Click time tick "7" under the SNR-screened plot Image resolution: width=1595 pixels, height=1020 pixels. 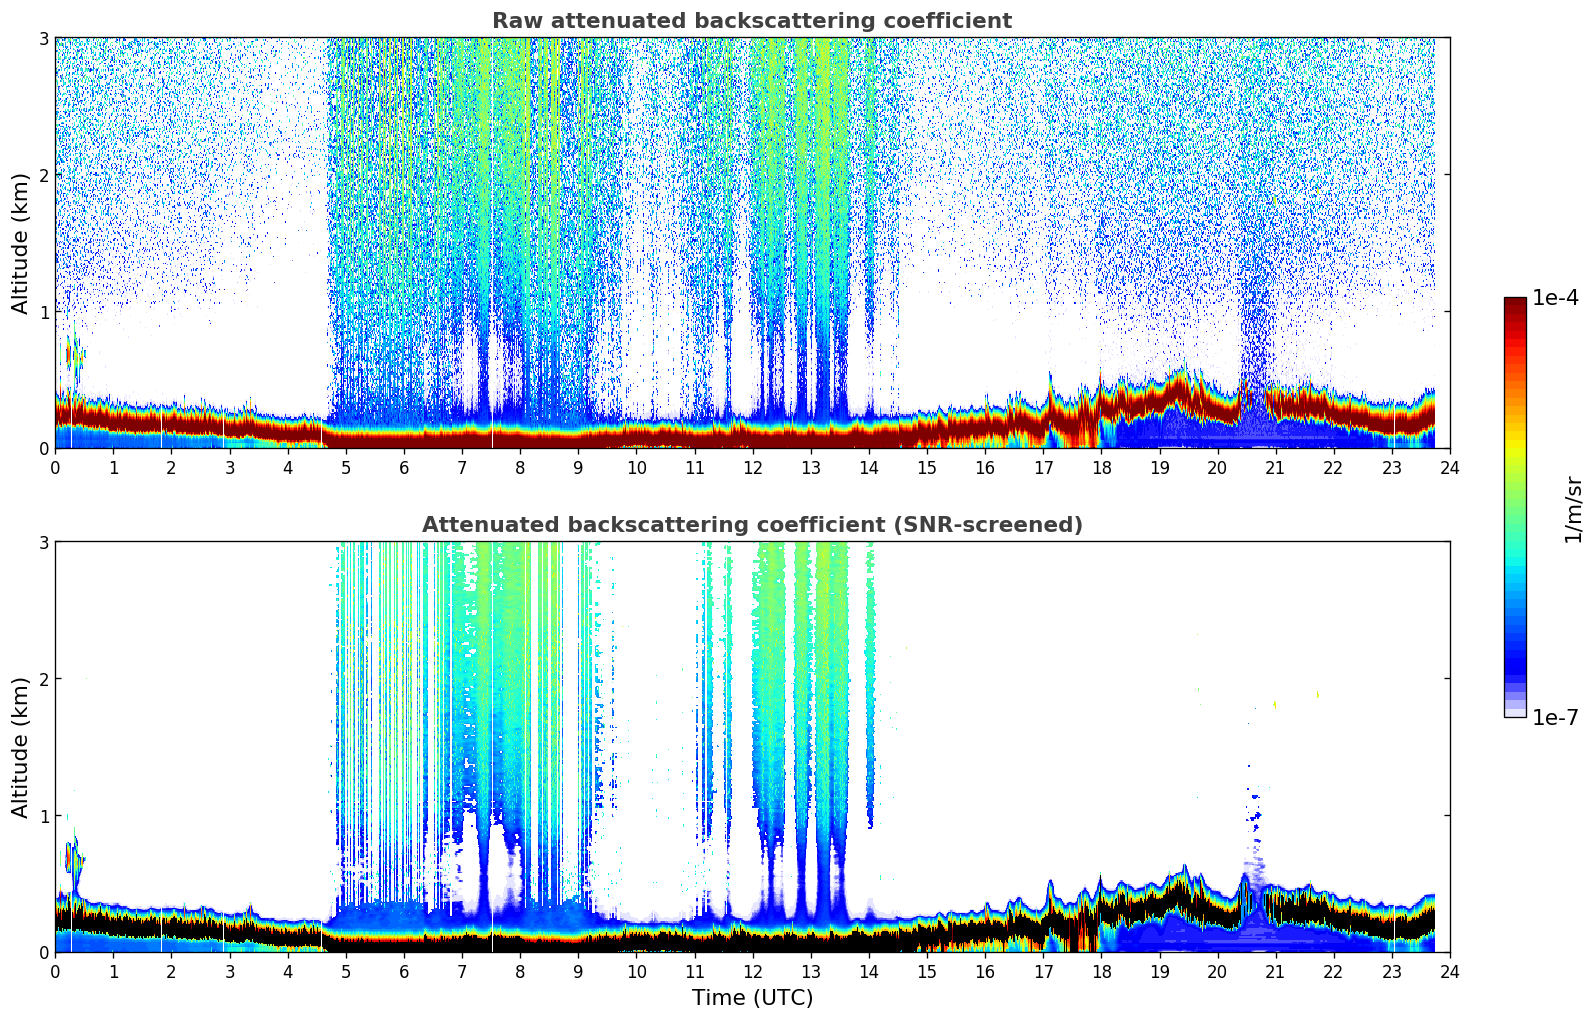point(462,971)
